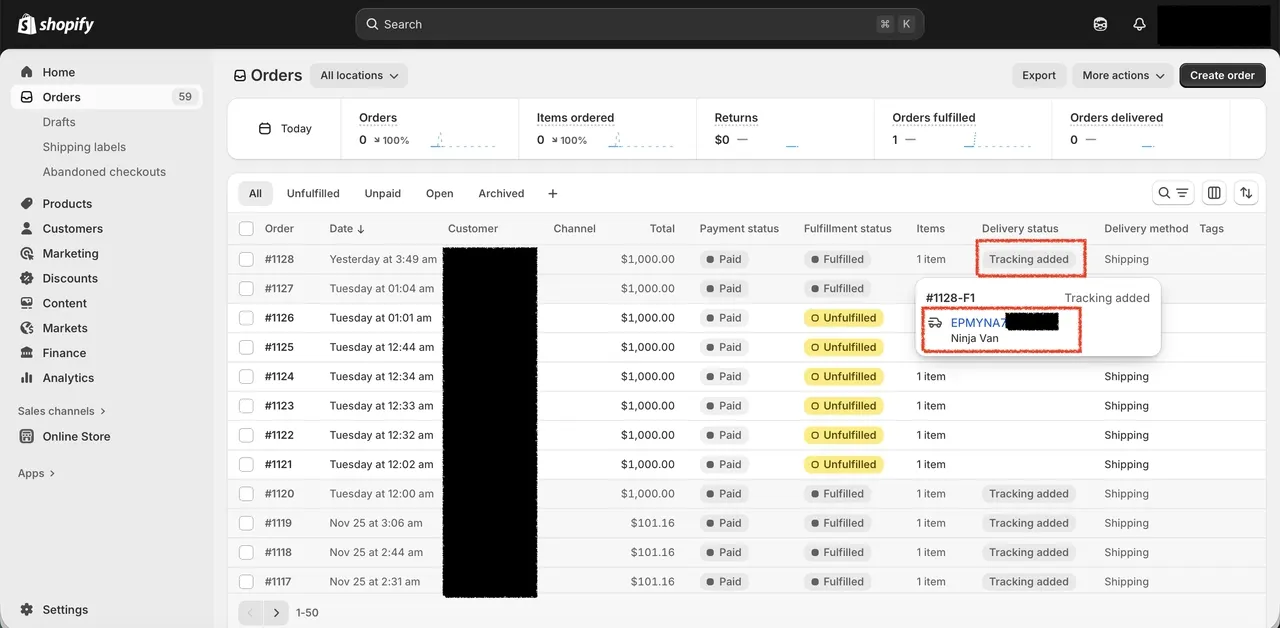Open the sort orders icon
The height and width of the screenshot is (628, 1280).
click(1246, 192)
